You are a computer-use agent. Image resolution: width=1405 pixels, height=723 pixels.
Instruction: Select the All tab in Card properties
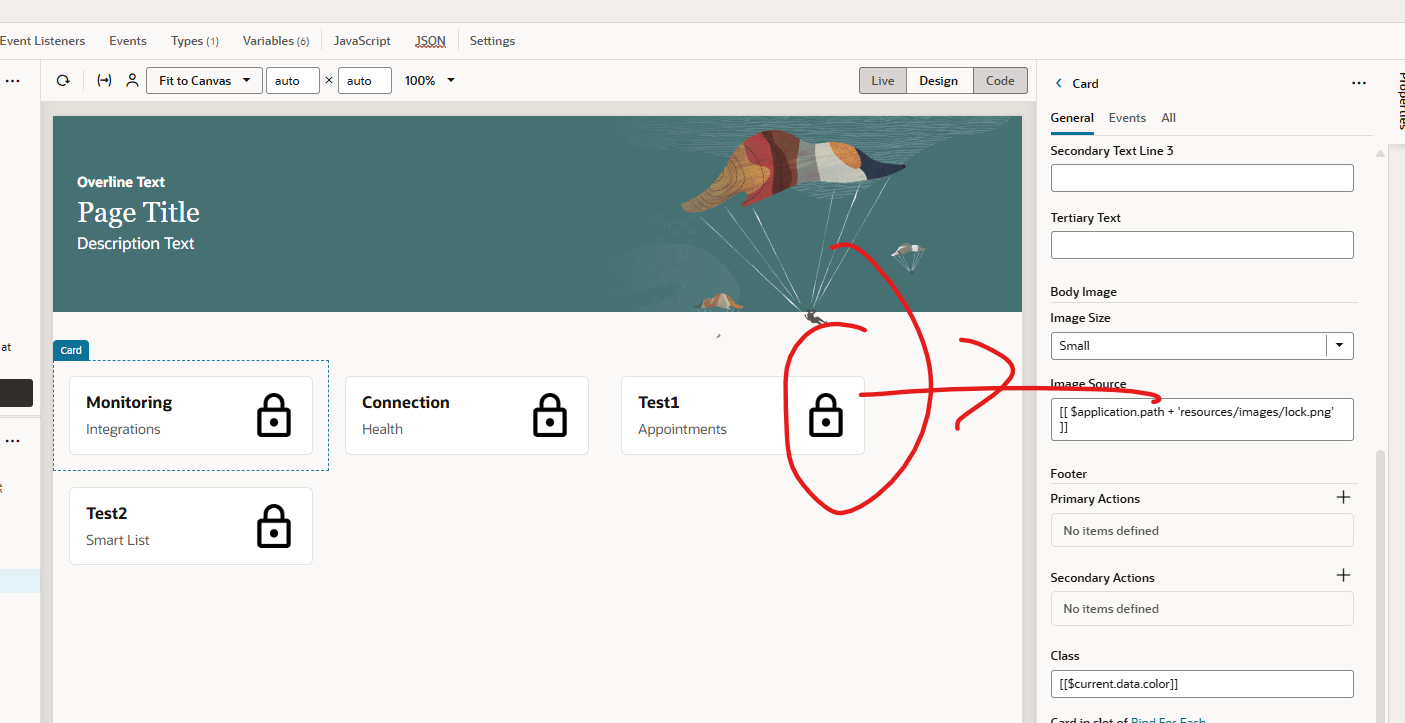tap(1168, 118)
